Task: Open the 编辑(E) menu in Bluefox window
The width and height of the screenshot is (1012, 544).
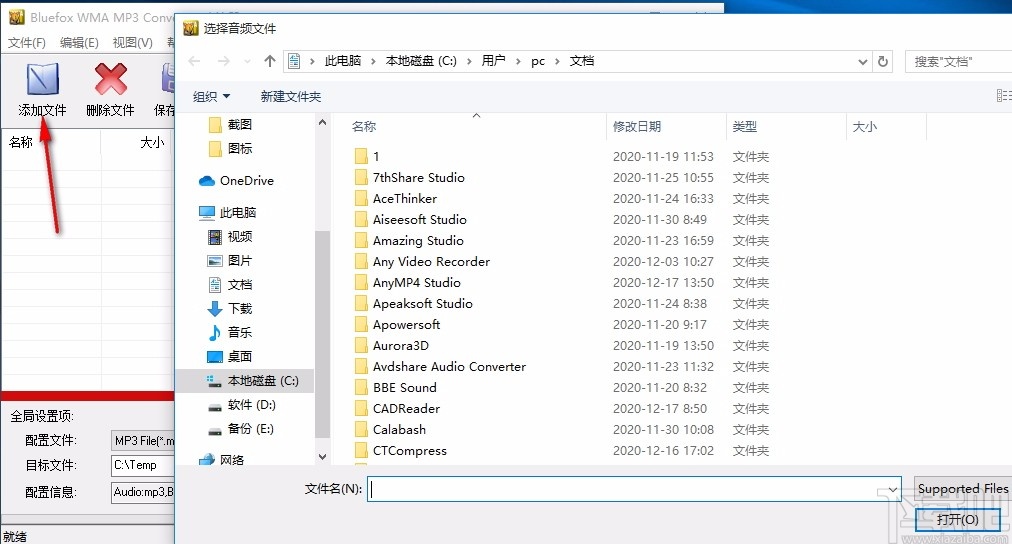Action: point(79,43)
